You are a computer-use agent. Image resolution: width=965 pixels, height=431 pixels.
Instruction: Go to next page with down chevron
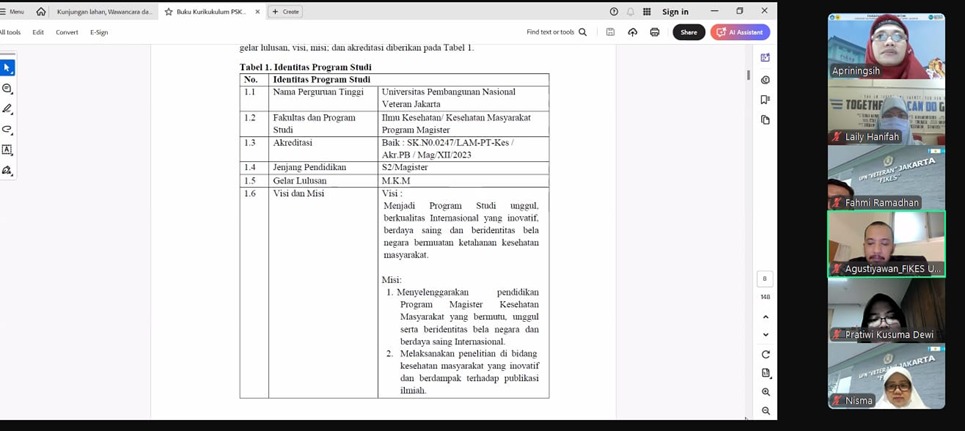click(x=765, y=335)
